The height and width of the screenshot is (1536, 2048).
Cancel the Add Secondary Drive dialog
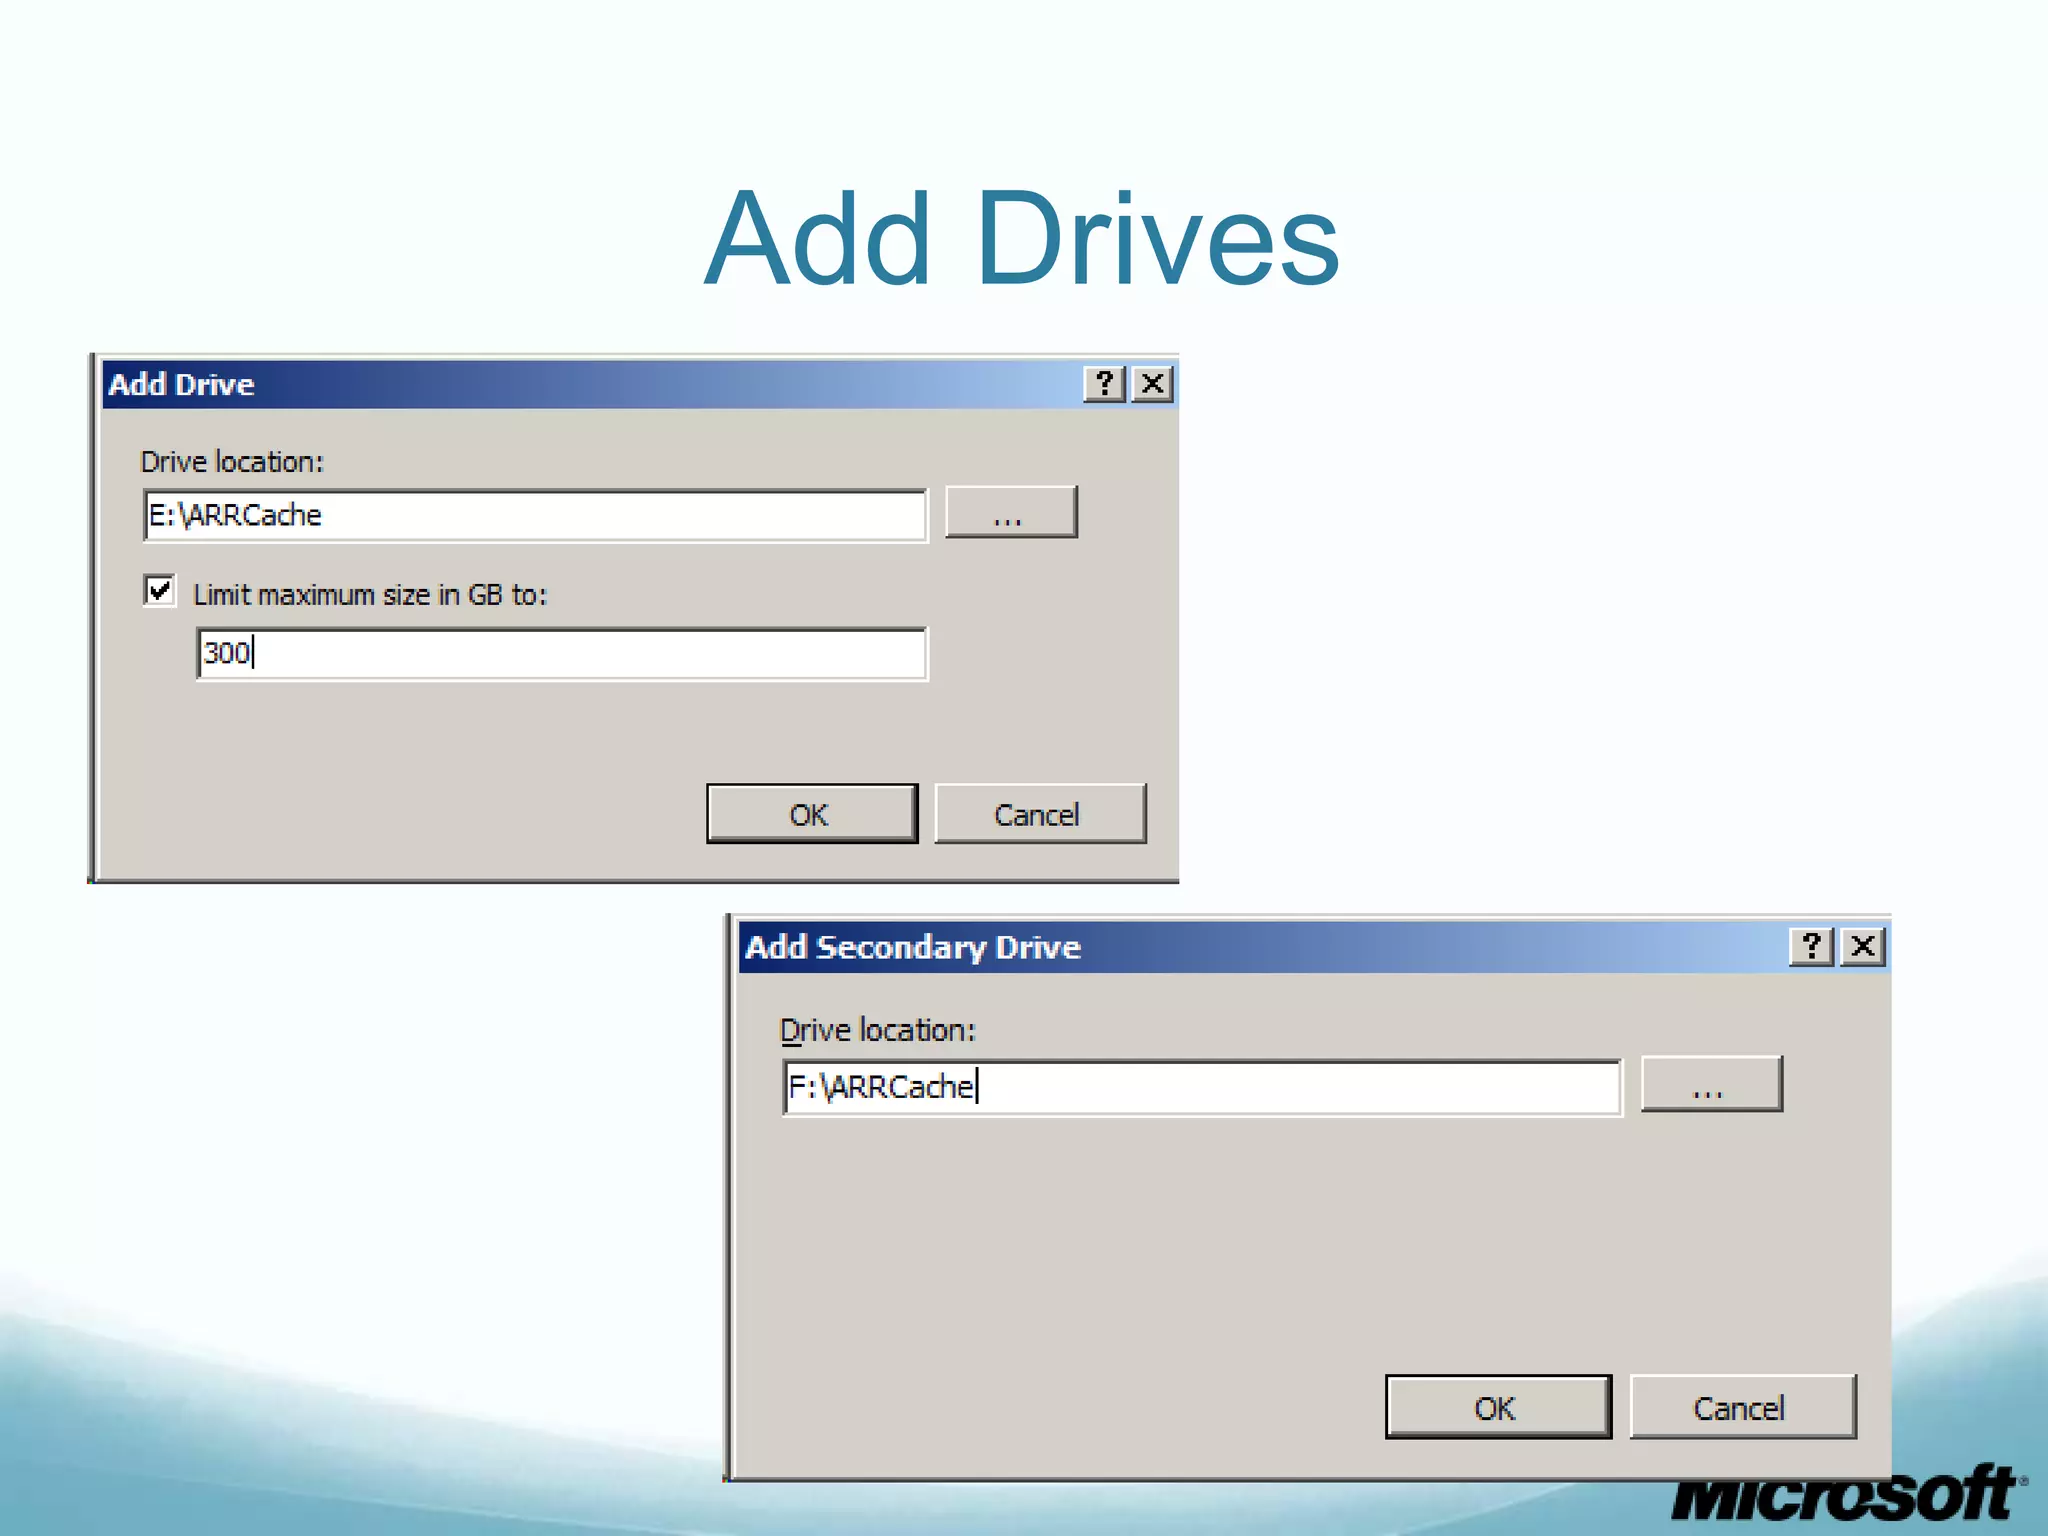coord(1743,1407)
